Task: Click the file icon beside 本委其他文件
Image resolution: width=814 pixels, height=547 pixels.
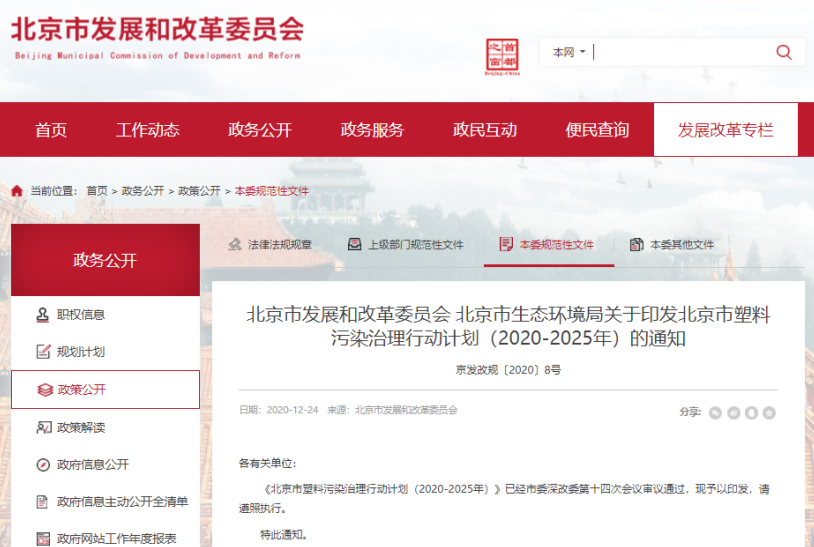Action: (636, 244)
